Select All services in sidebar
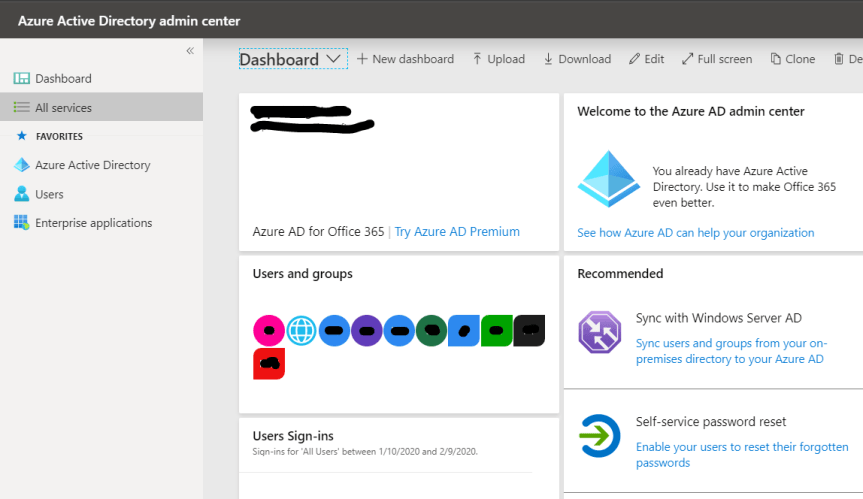This screenshot has width=863, height=499. tap(63, 108)
